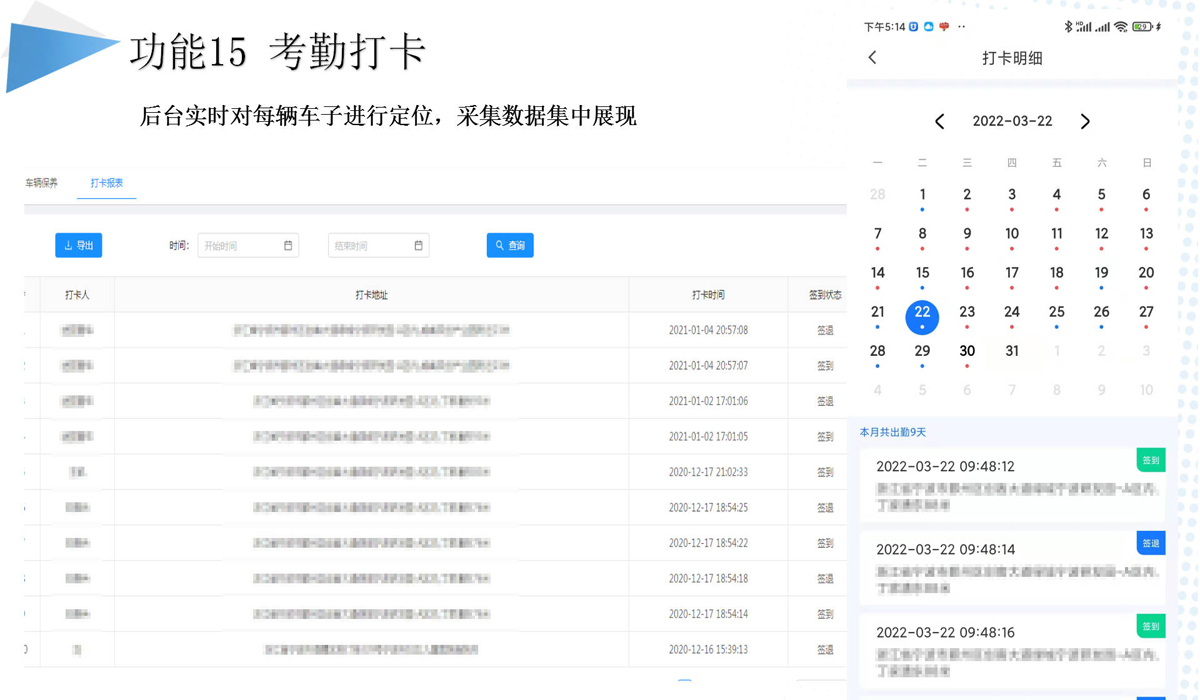Image resolution: width=1200 pixels, height=700 pixels.
Task: Go to next date with right chevron
Action: 1085,121
